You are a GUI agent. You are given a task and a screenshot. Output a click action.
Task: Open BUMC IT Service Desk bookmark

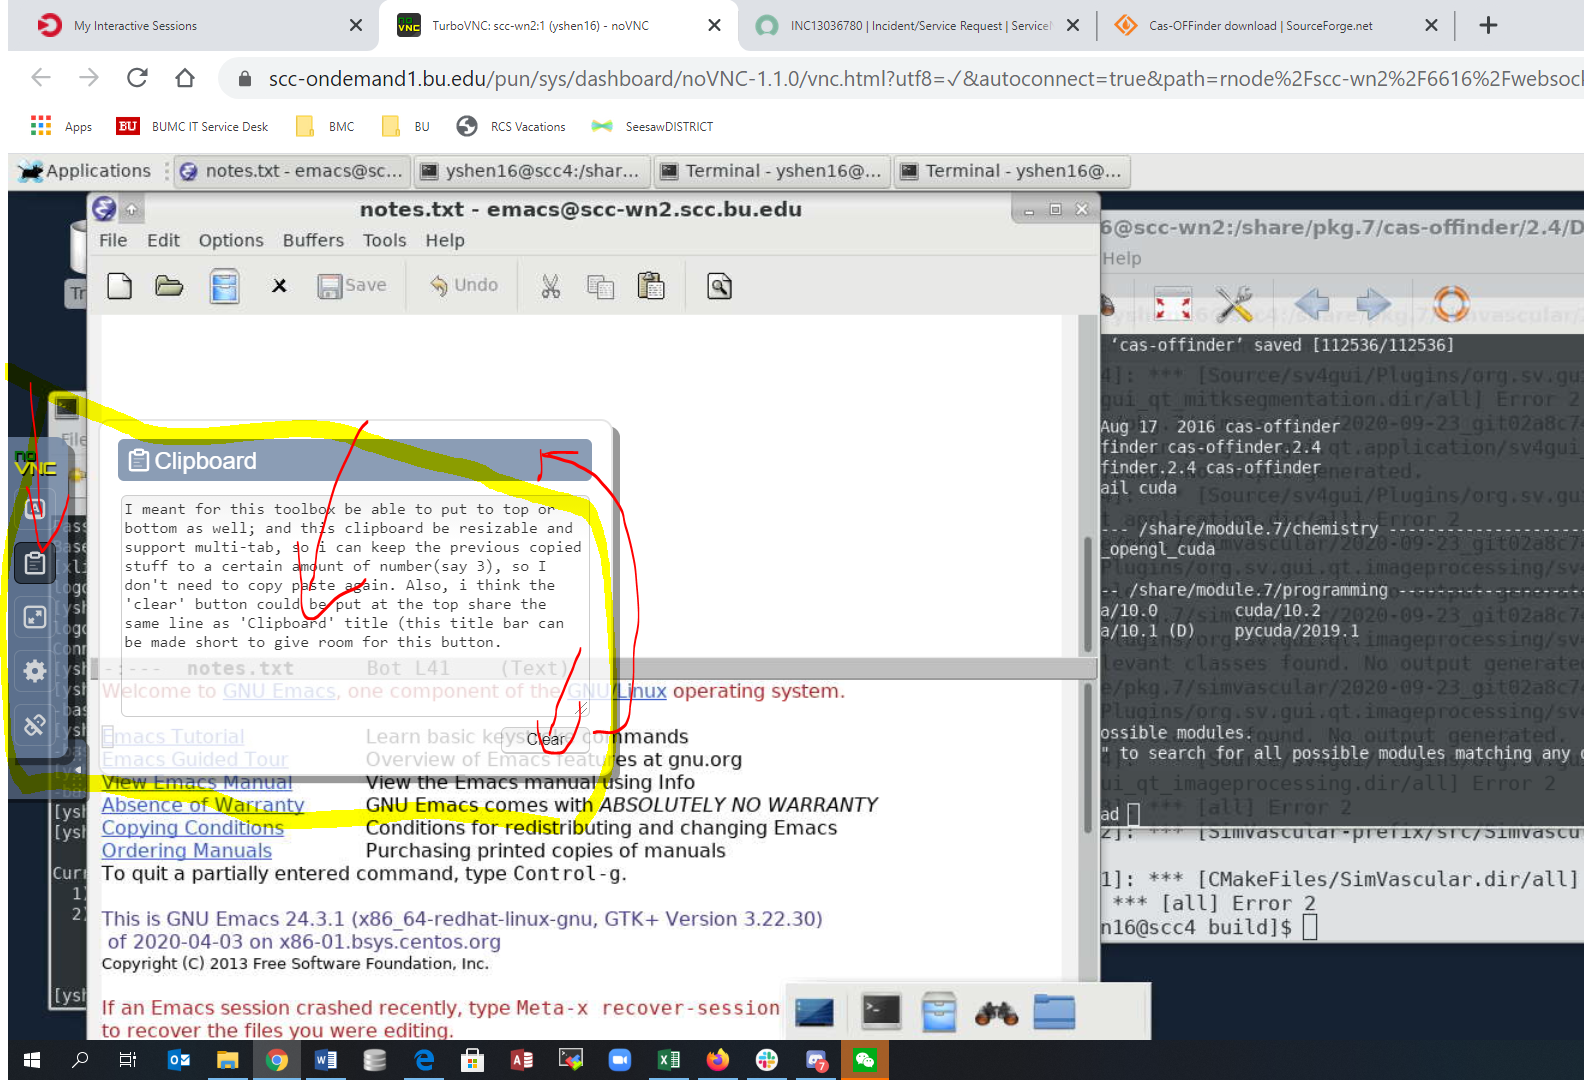click(x=193, y=126)
